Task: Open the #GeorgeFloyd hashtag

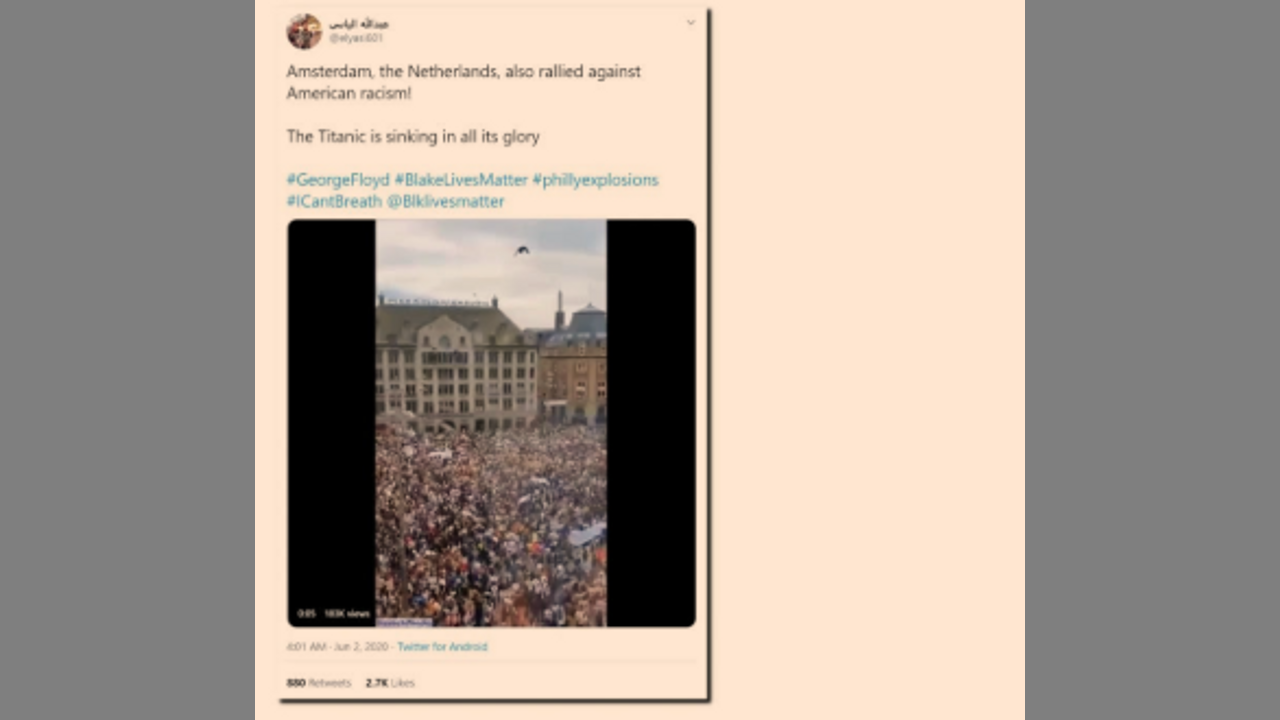Action: (x=338, y=180)
